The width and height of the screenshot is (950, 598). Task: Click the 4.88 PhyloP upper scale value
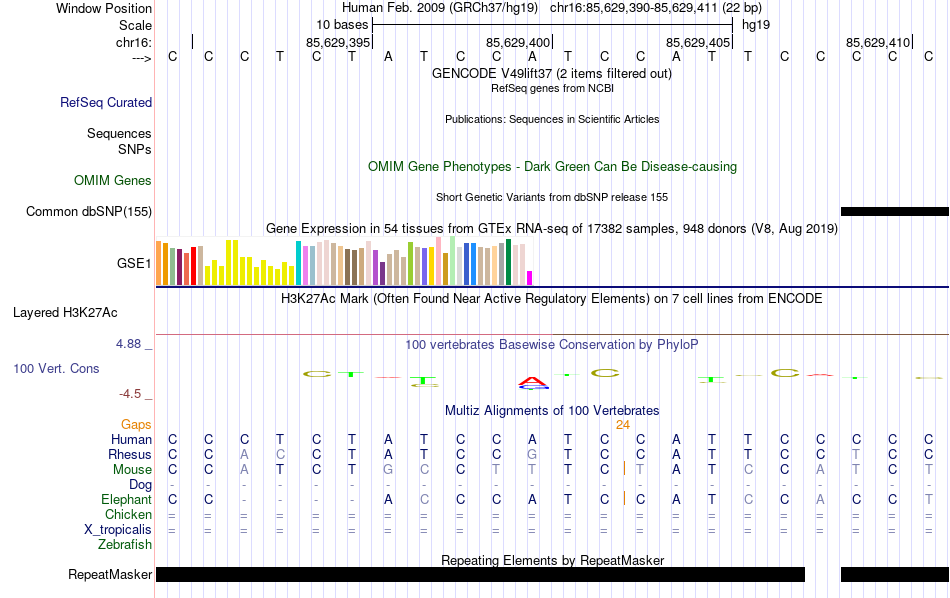tap(128, 344)
